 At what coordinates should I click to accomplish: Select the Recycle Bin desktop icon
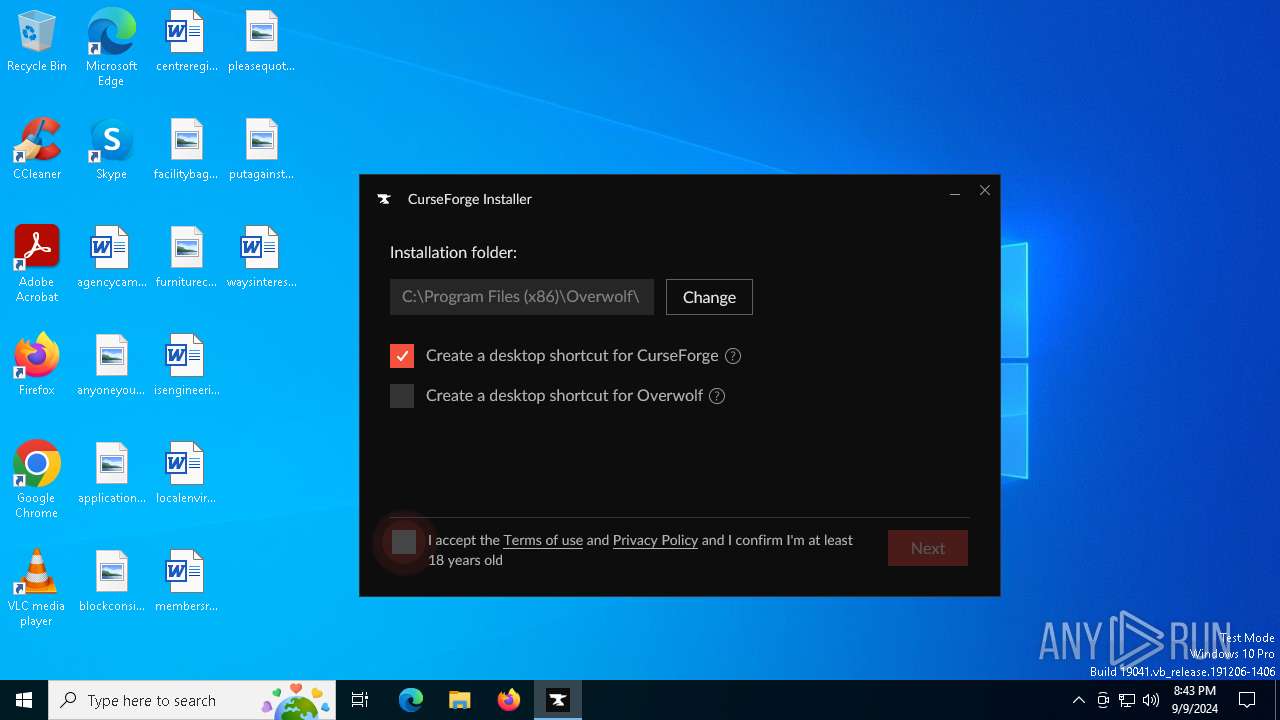[37, 42]
